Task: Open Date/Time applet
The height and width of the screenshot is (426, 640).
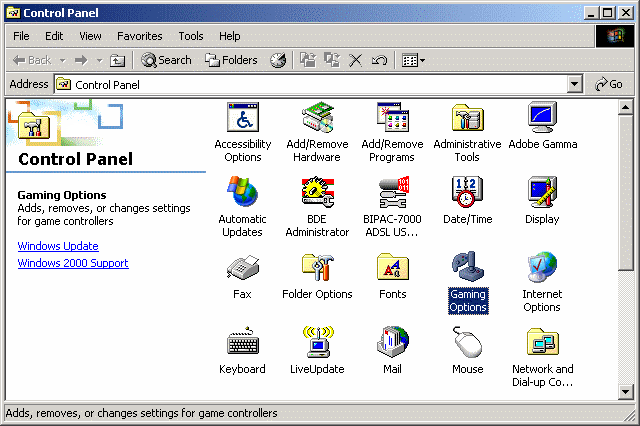Action: (467, 191)
